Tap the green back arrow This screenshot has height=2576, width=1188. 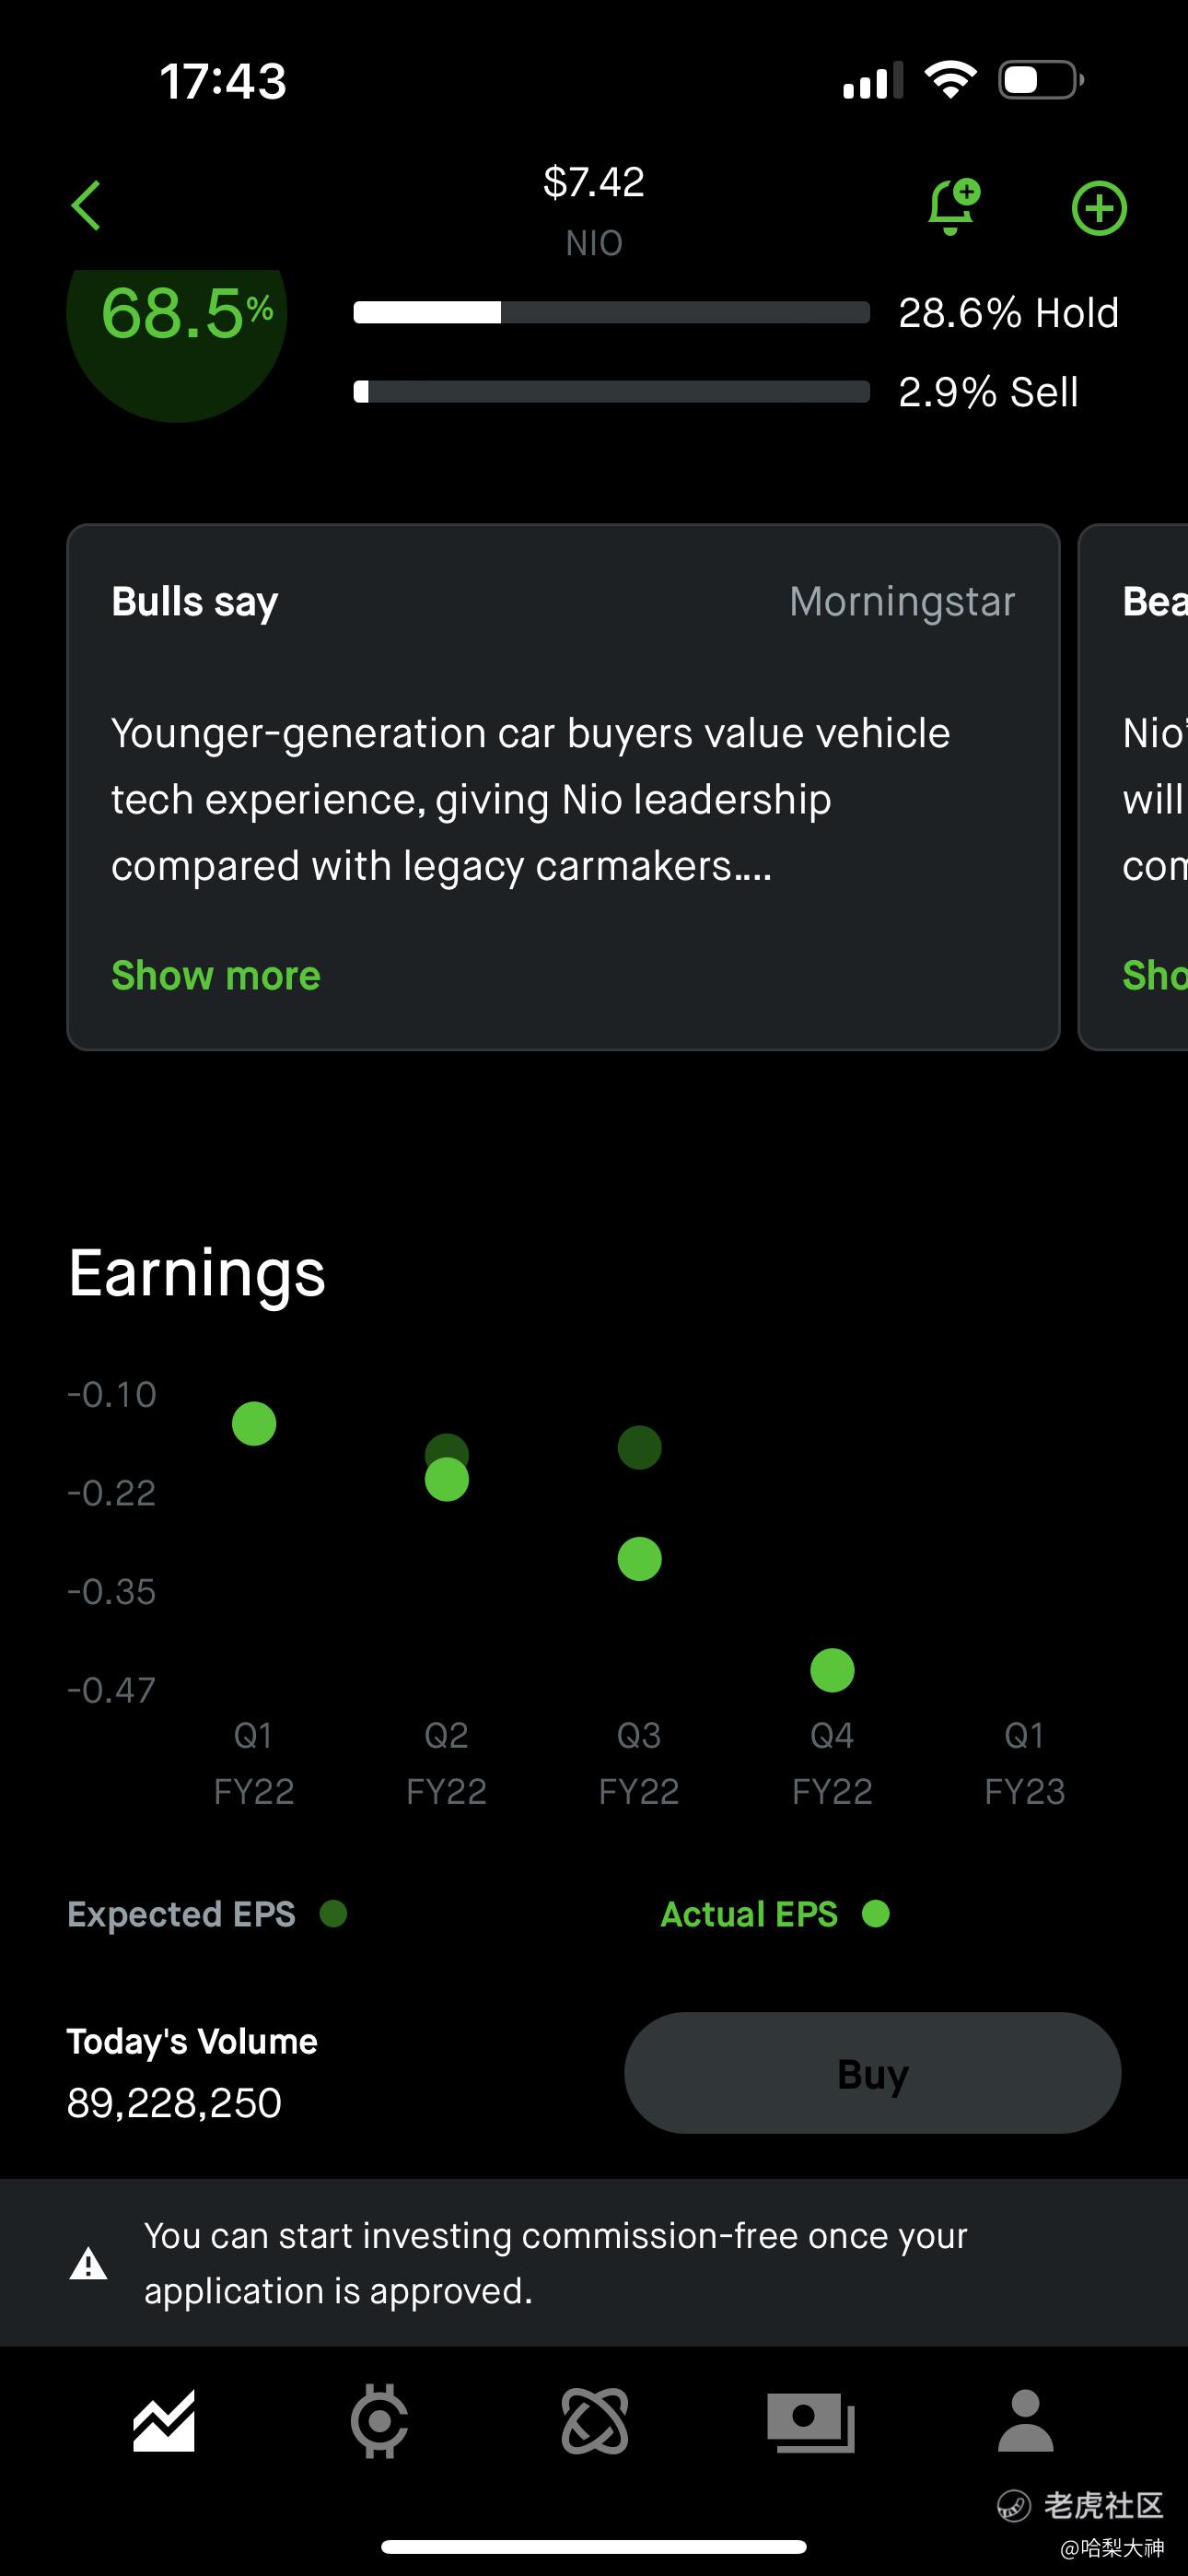point(87,206)
